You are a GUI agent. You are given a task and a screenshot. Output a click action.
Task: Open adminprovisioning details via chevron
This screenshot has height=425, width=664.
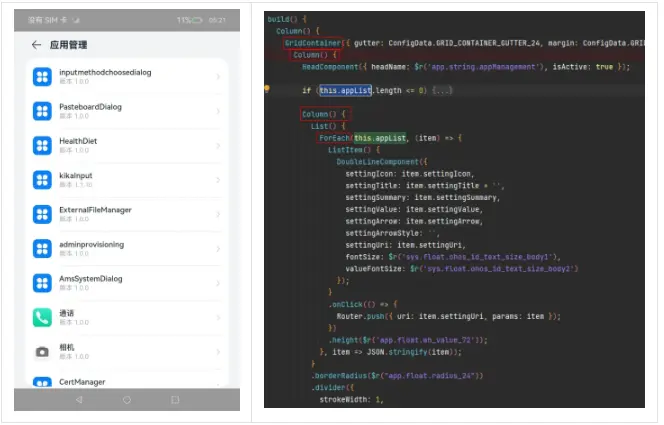[x=219, y=249]
